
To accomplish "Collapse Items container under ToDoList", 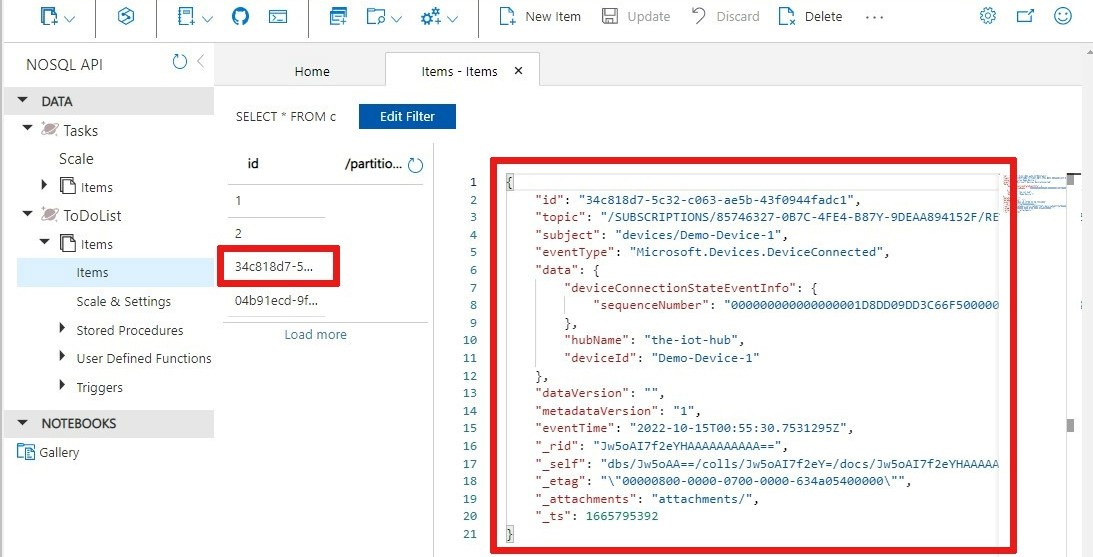I will (x=45, y=242).
